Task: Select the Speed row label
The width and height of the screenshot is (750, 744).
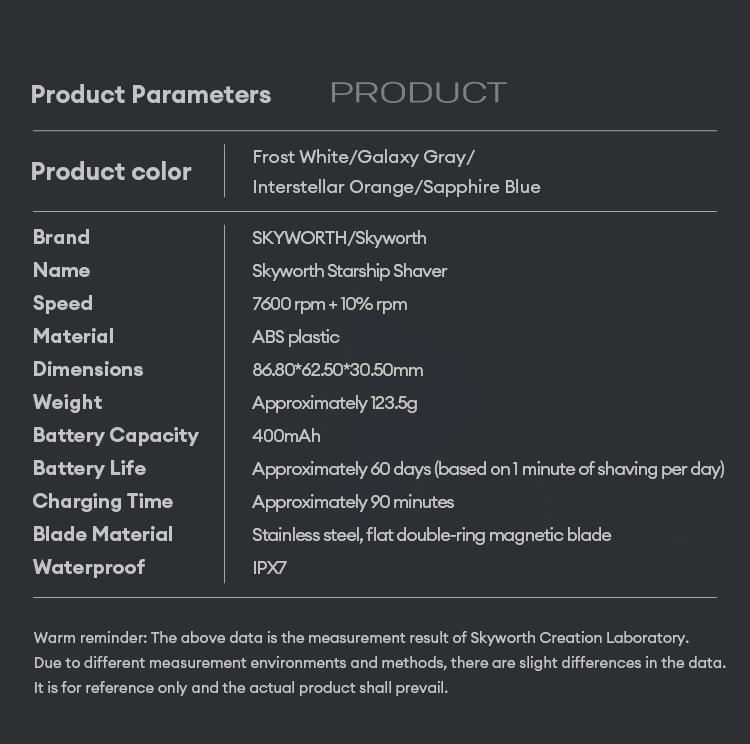Action: click(x=62, y=303)
